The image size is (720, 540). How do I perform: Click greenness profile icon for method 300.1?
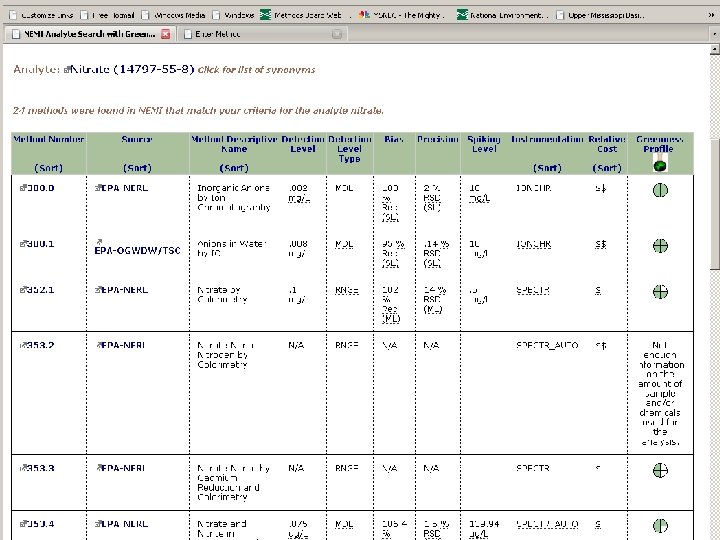(660, 246)
